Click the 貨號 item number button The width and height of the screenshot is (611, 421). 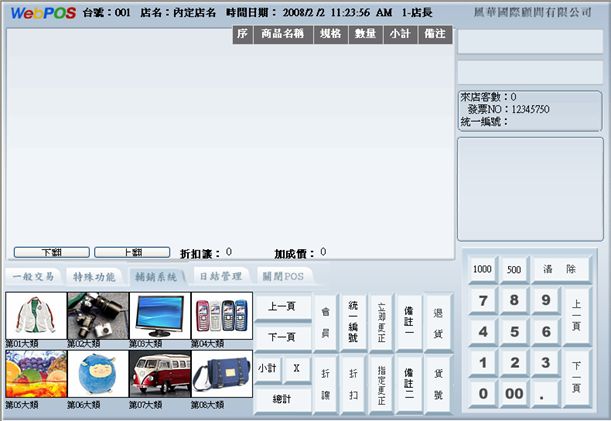438,384
